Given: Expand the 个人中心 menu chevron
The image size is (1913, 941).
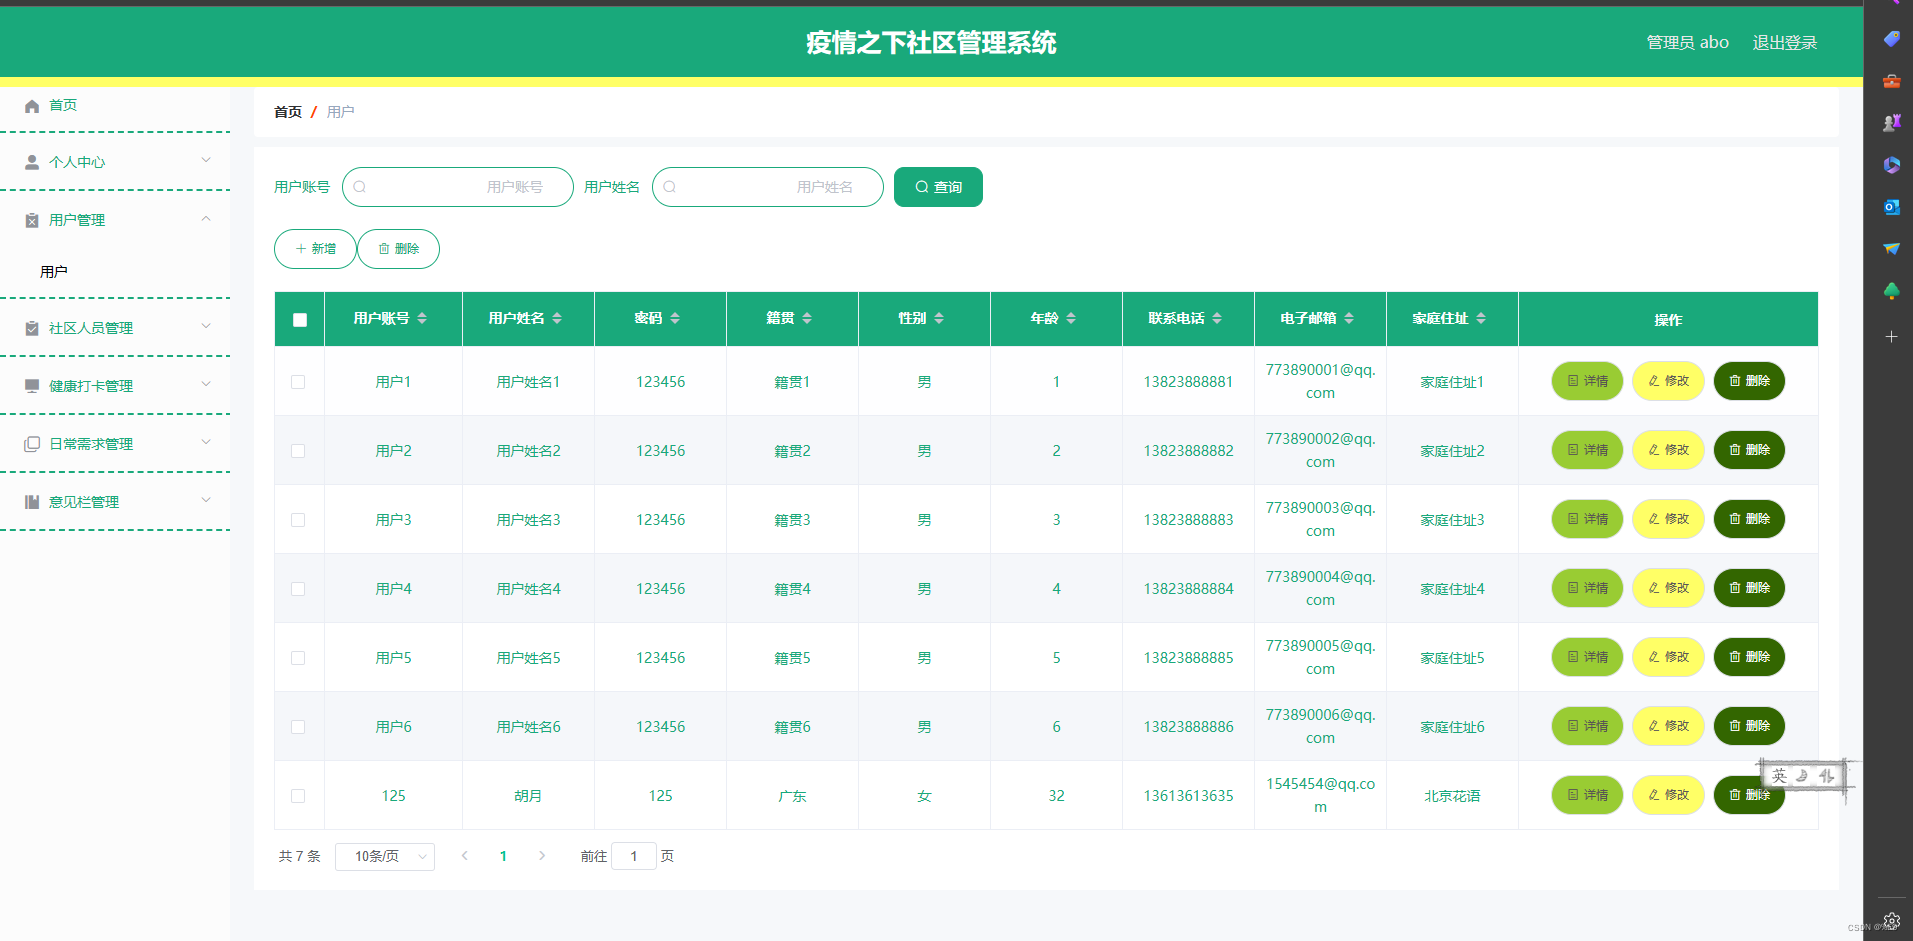Looking at the screenshot, I should (x=206, y=160).
